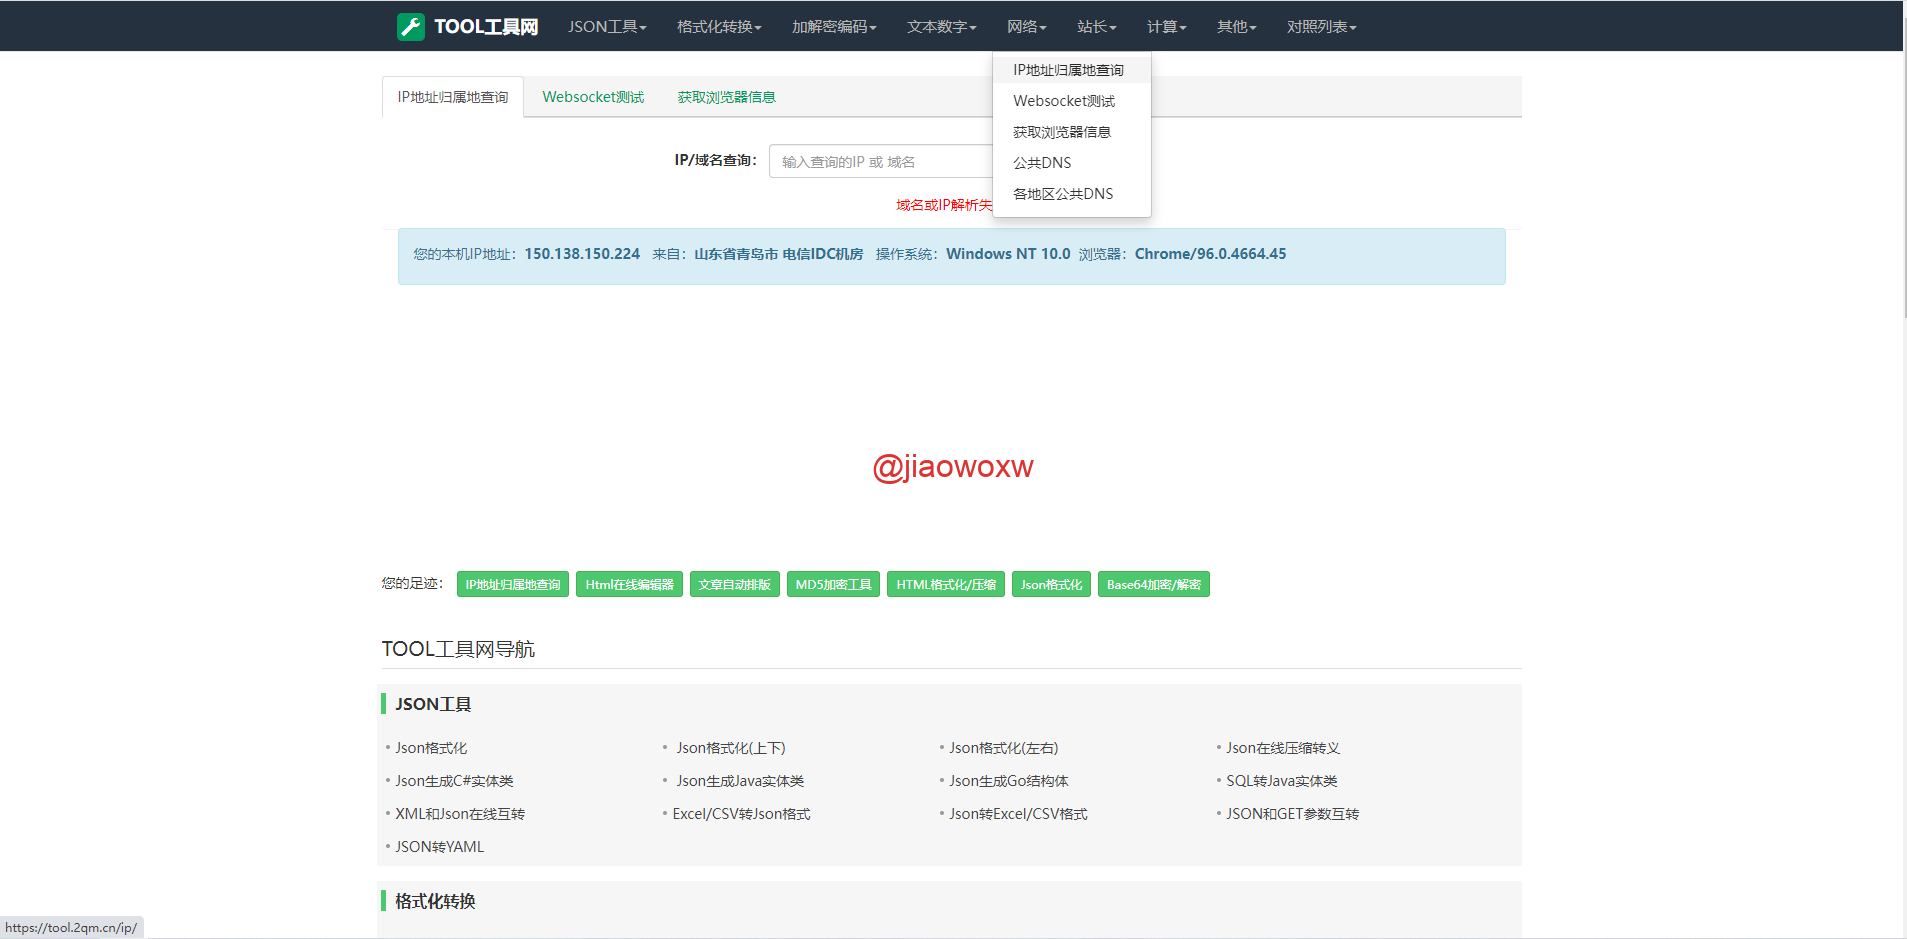Click the 山东省青岛市 电信IDC机房 text
Viewport: 1907px width, 939px height.
point(778,254)
